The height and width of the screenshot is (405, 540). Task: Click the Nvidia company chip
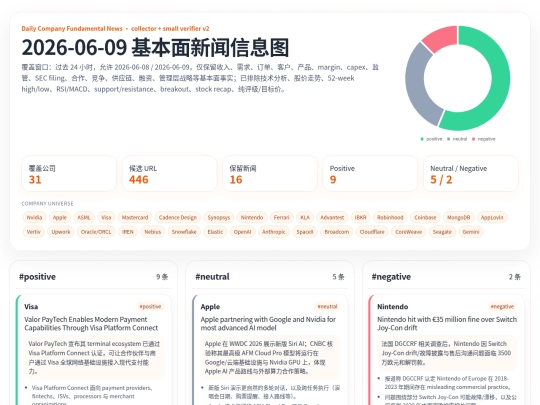click(x=34, y=217)
